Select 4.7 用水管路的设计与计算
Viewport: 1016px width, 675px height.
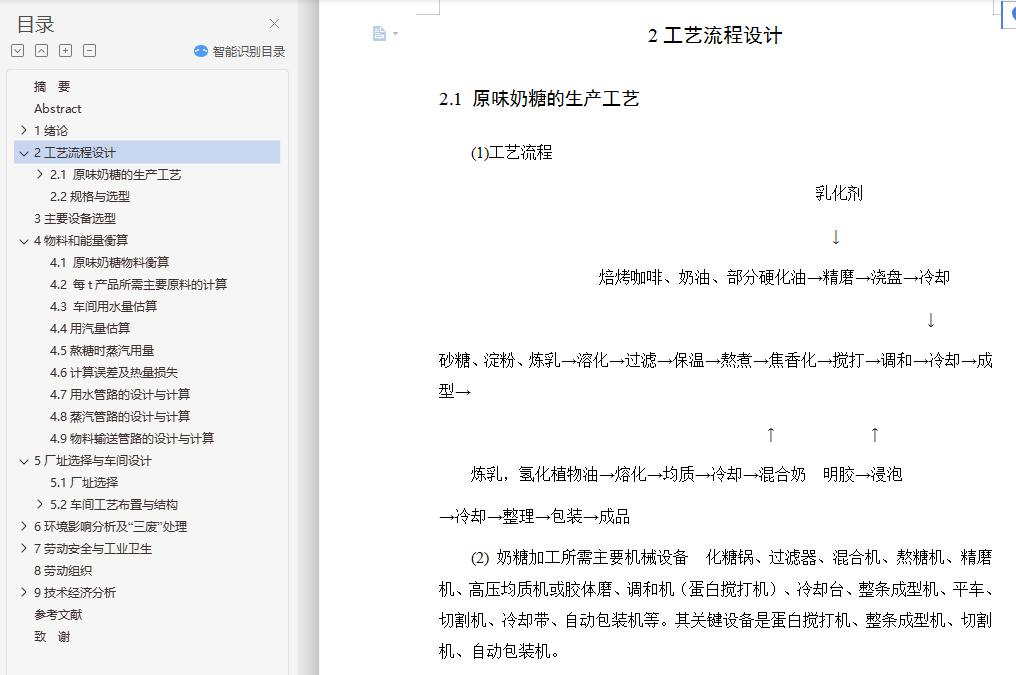click(120, 395)
